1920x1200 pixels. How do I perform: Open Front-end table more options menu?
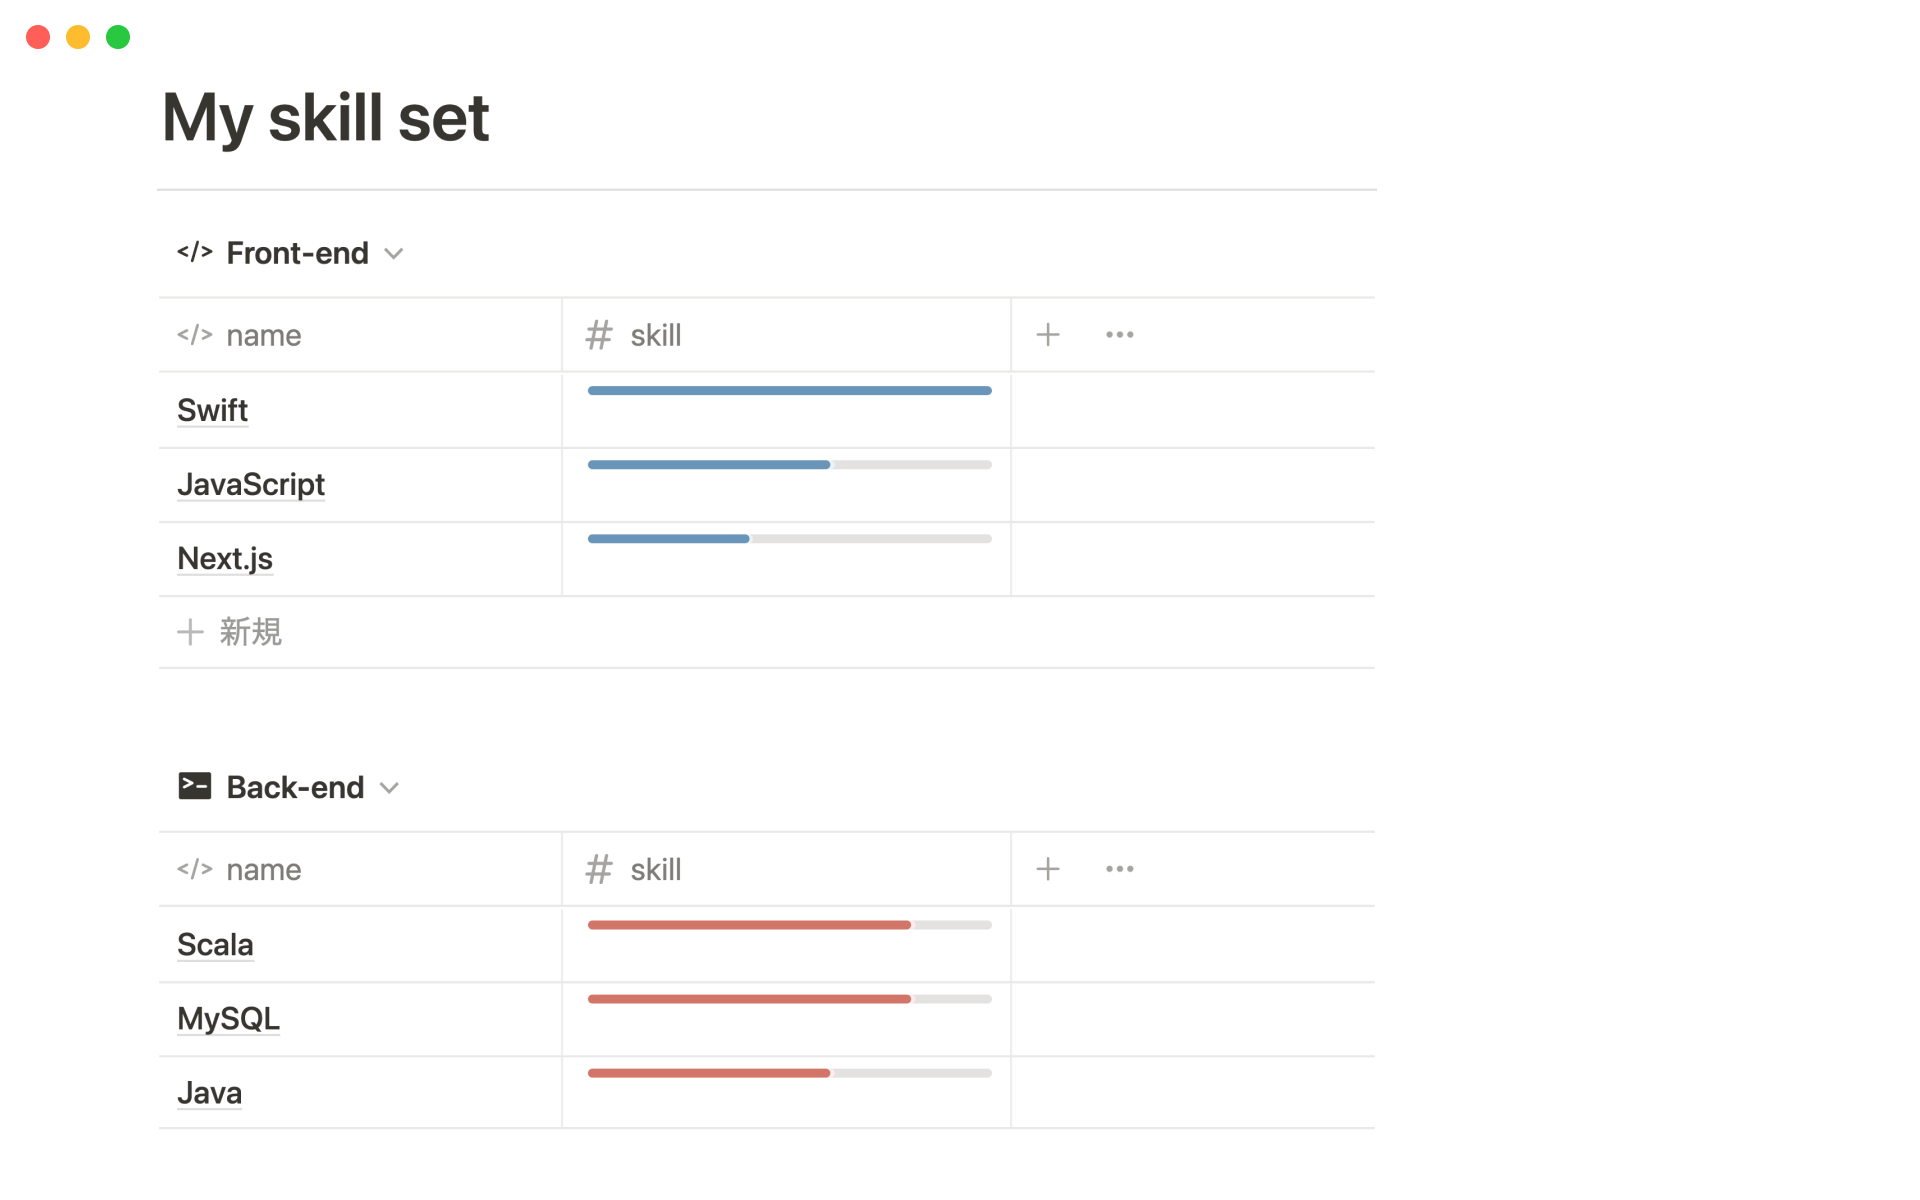[1119, 335]
